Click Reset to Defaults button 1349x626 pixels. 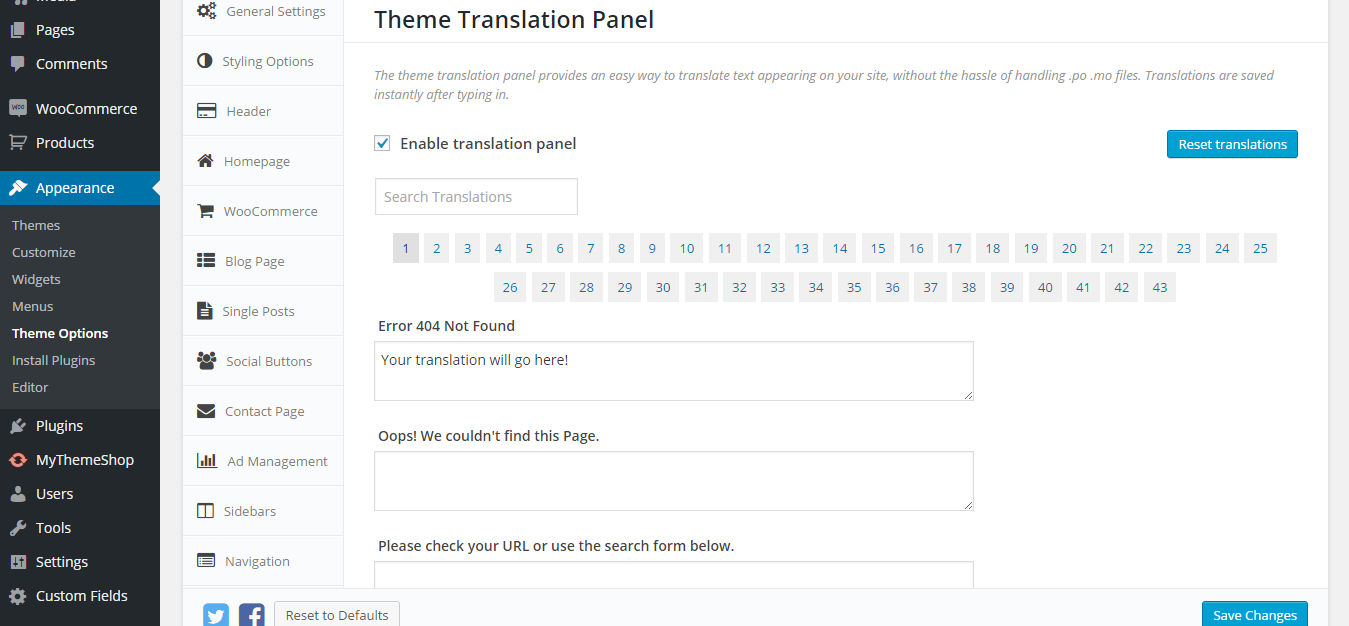(337, 615)
